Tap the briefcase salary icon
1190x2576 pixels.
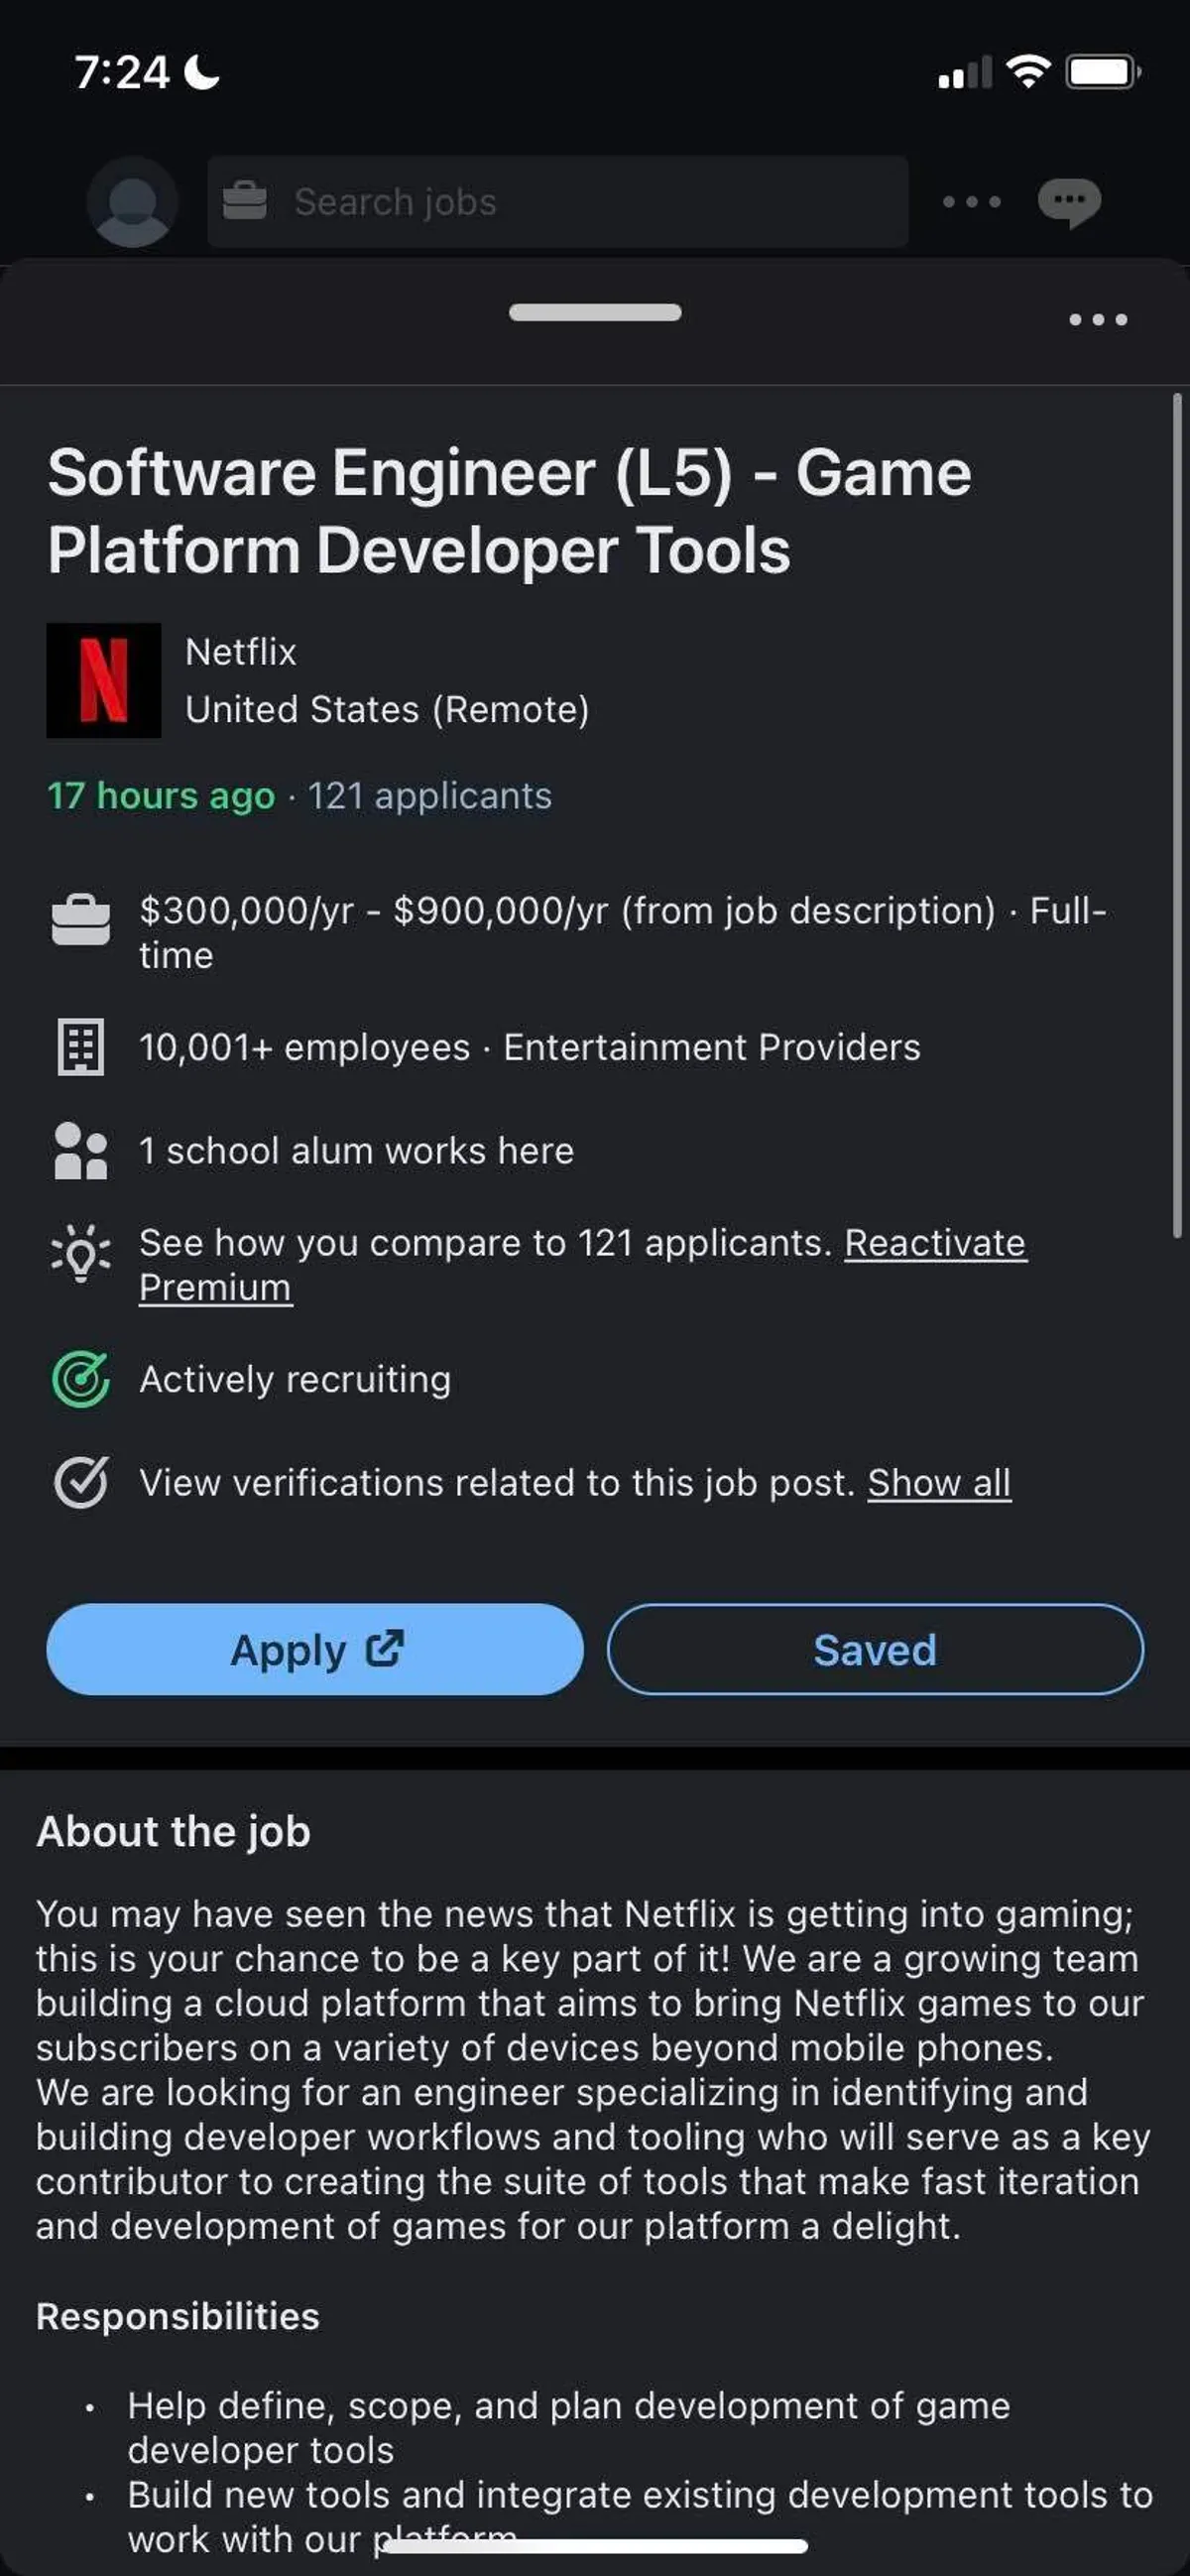tap(80, 920)
